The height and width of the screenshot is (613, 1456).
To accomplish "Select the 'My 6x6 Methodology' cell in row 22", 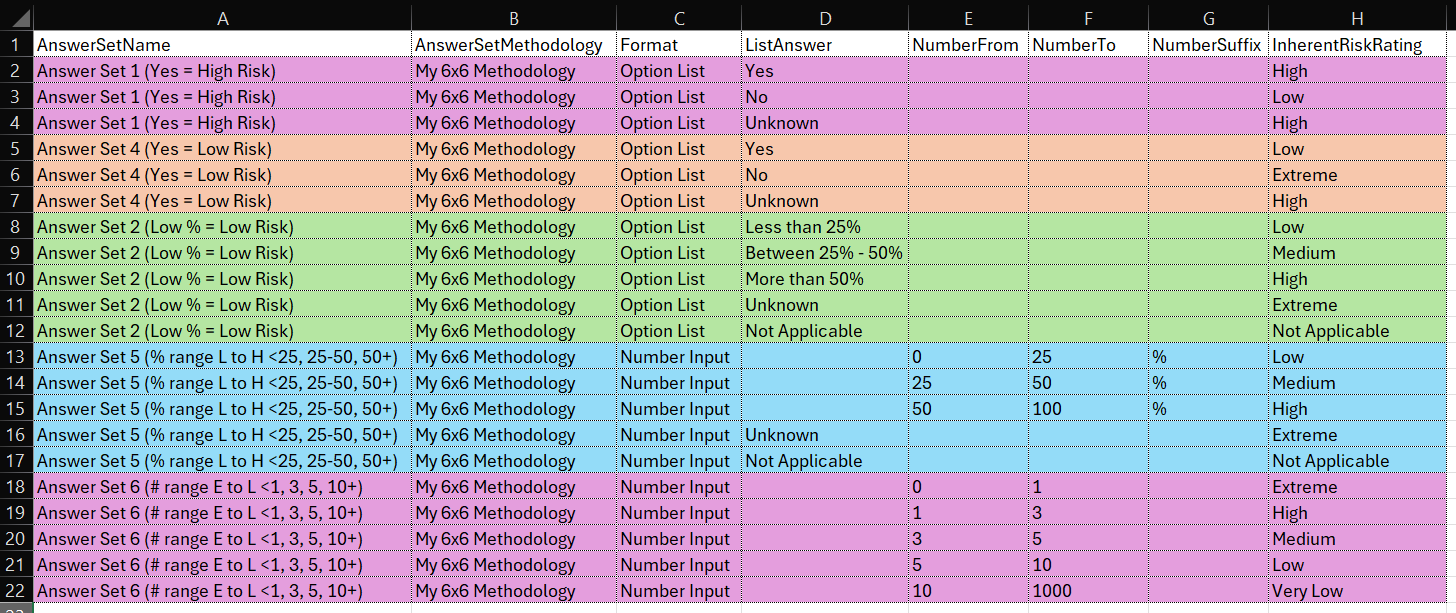I will pos(514,591).
